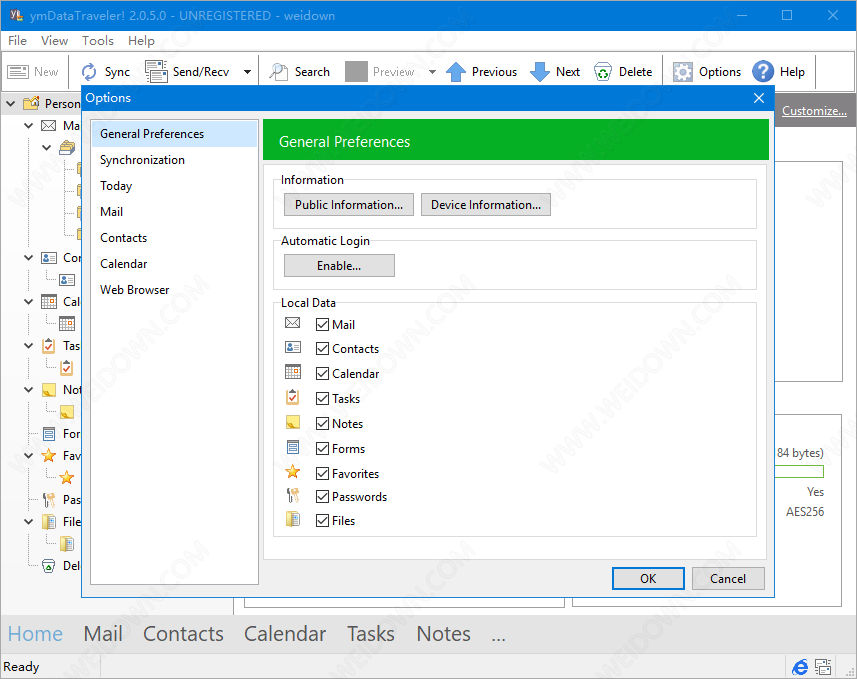
Task: Uncheck the Calendar local data checkbox
Action: coord(322,373)
